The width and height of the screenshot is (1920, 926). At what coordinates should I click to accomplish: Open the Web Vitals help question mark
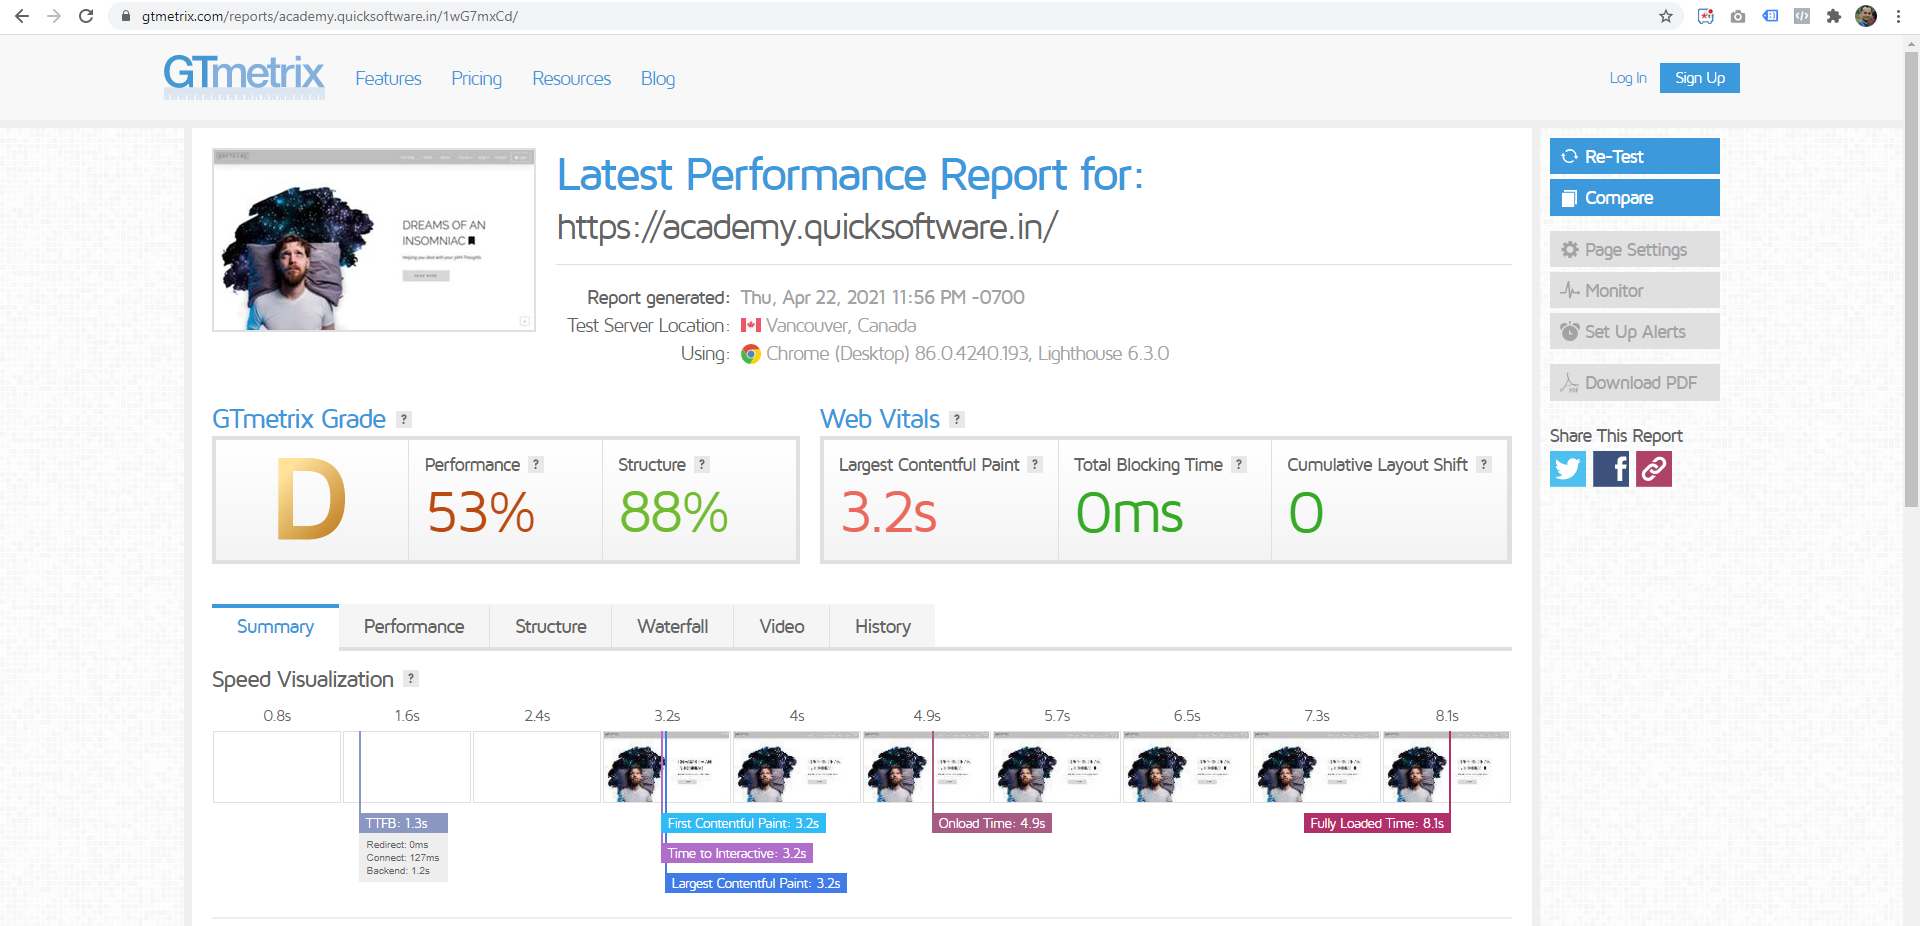957,420
